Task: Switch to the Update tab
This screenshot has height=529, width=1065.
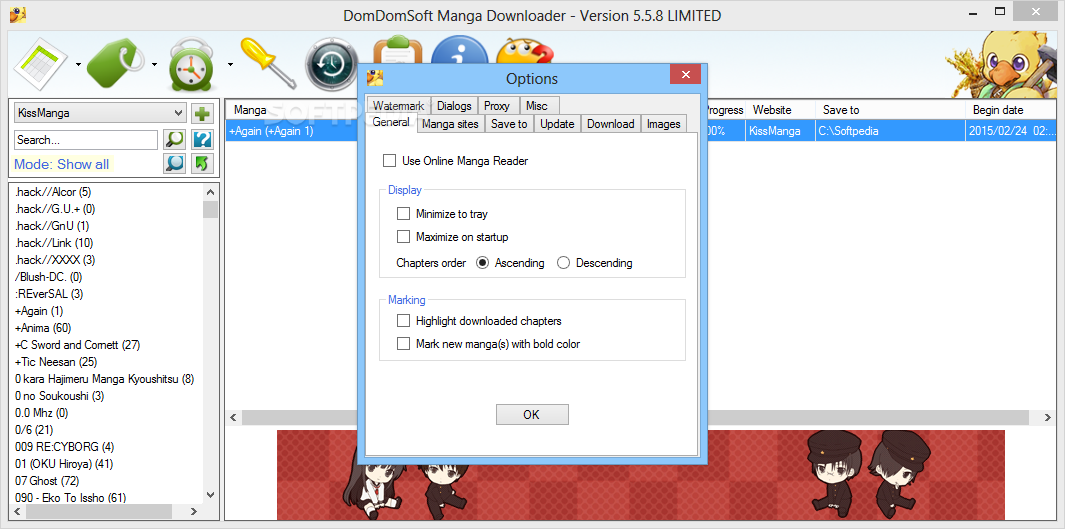Action: 558,124
